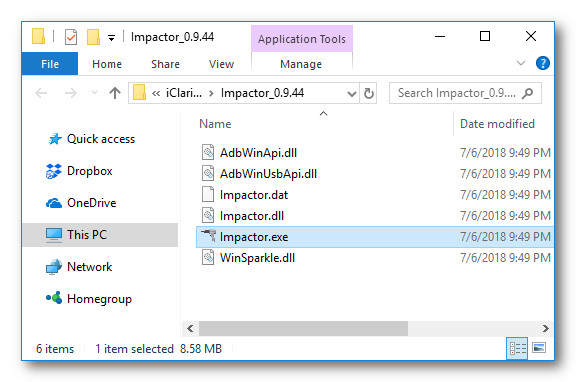The image size is (576, 382).
Task: Open the File menu tab
Action: pos(50,64)
